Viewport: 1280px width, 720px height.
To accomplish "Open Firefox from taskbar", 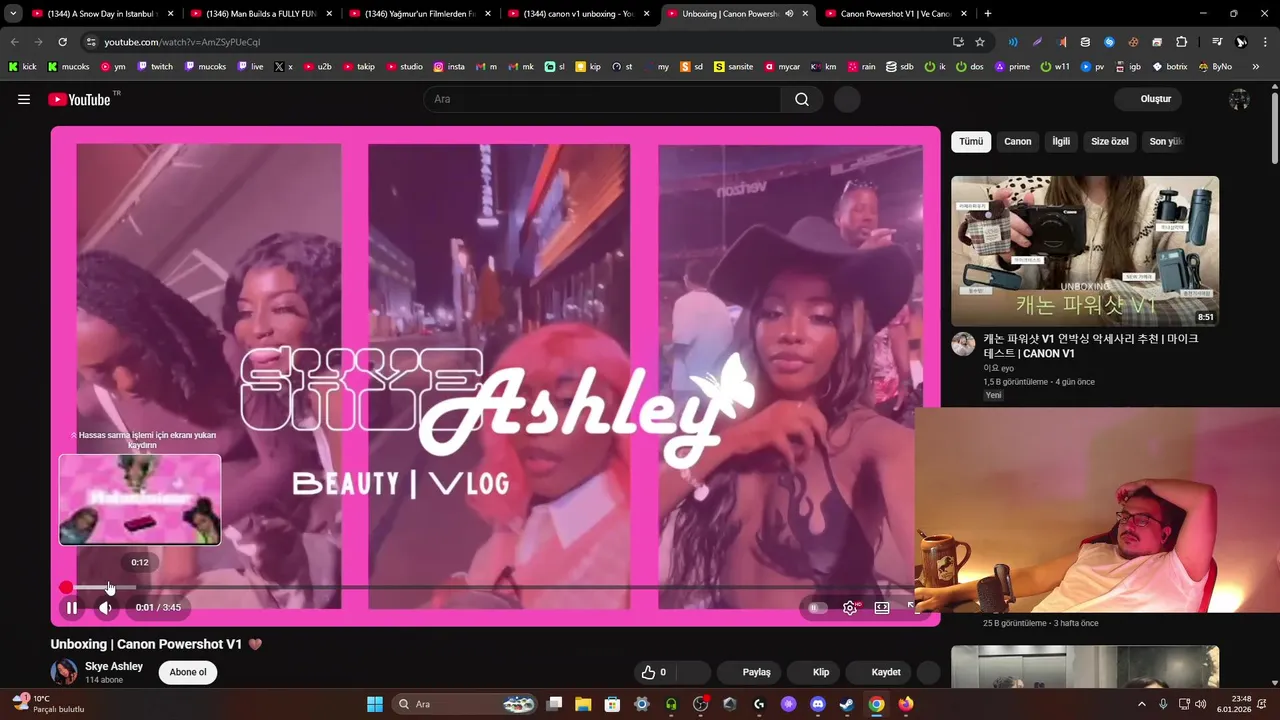I will pos(906,704).
